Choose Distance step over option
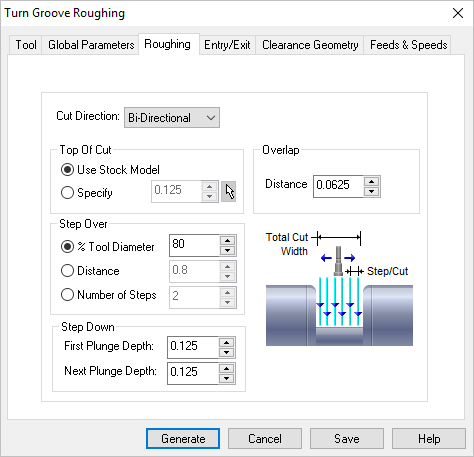Image resolution: width=474 pixels, height=457 pixels. (90, 271)
